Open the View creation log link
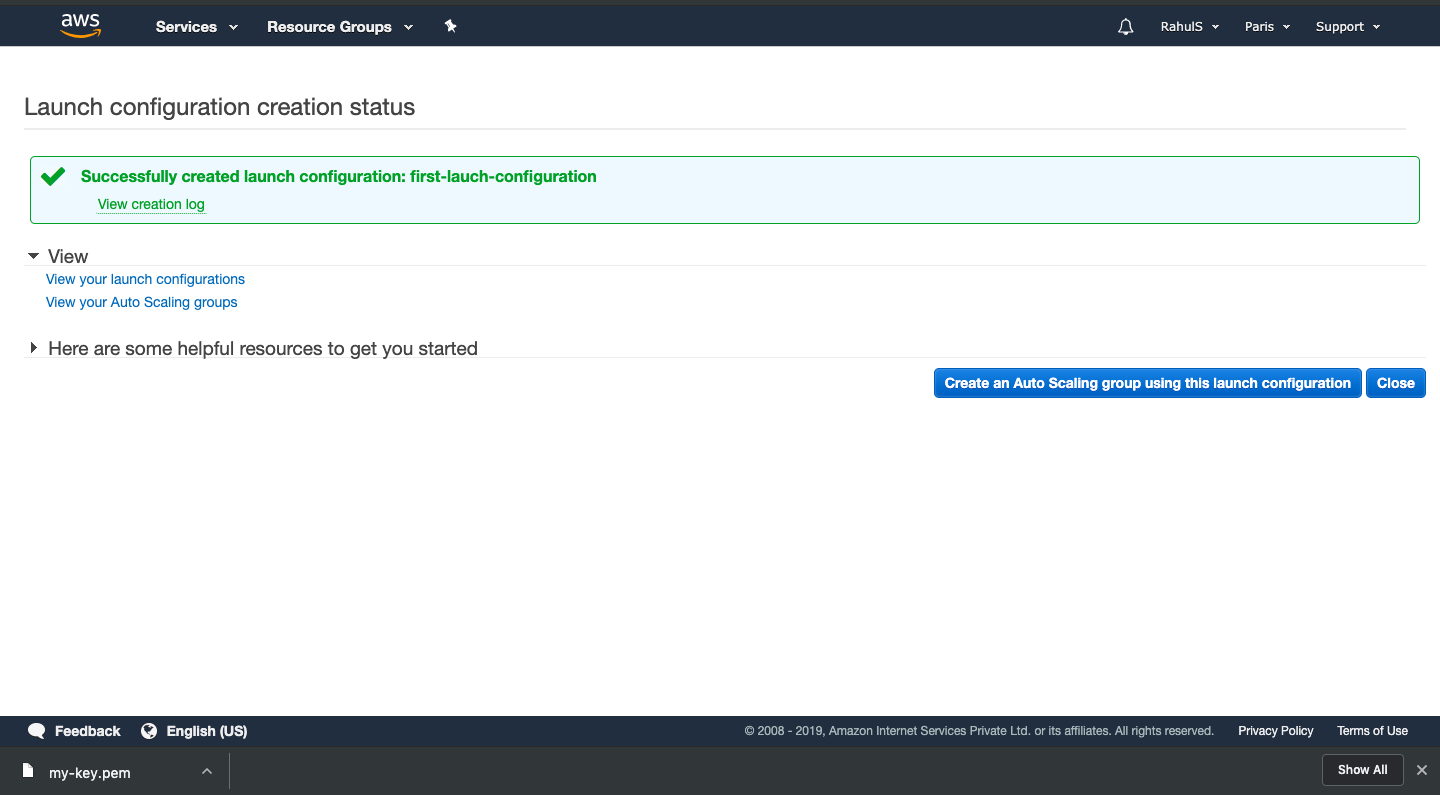Image resolution: width=1440 pixels, height=795 pixels. click(151, 204)
